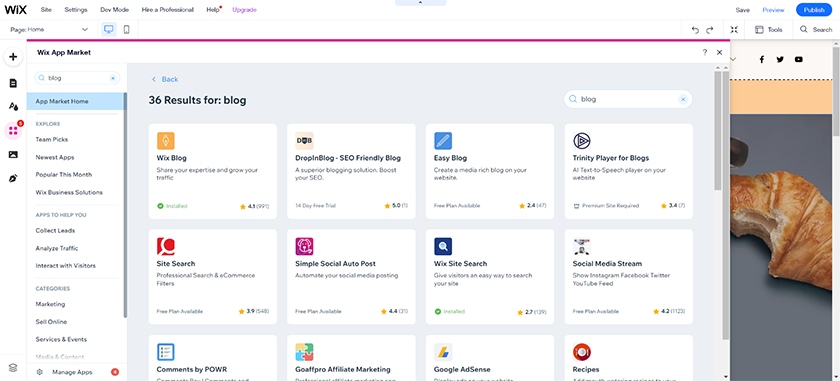Open the Add Elements plus button

coord(13,57)
